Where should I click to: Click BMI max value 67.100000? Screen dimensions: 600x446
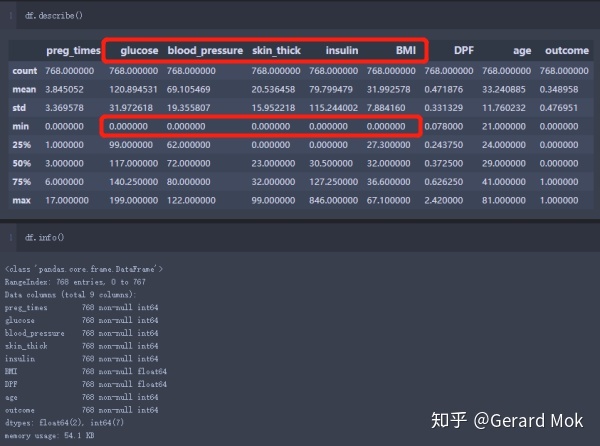click(x=388, y=200)
